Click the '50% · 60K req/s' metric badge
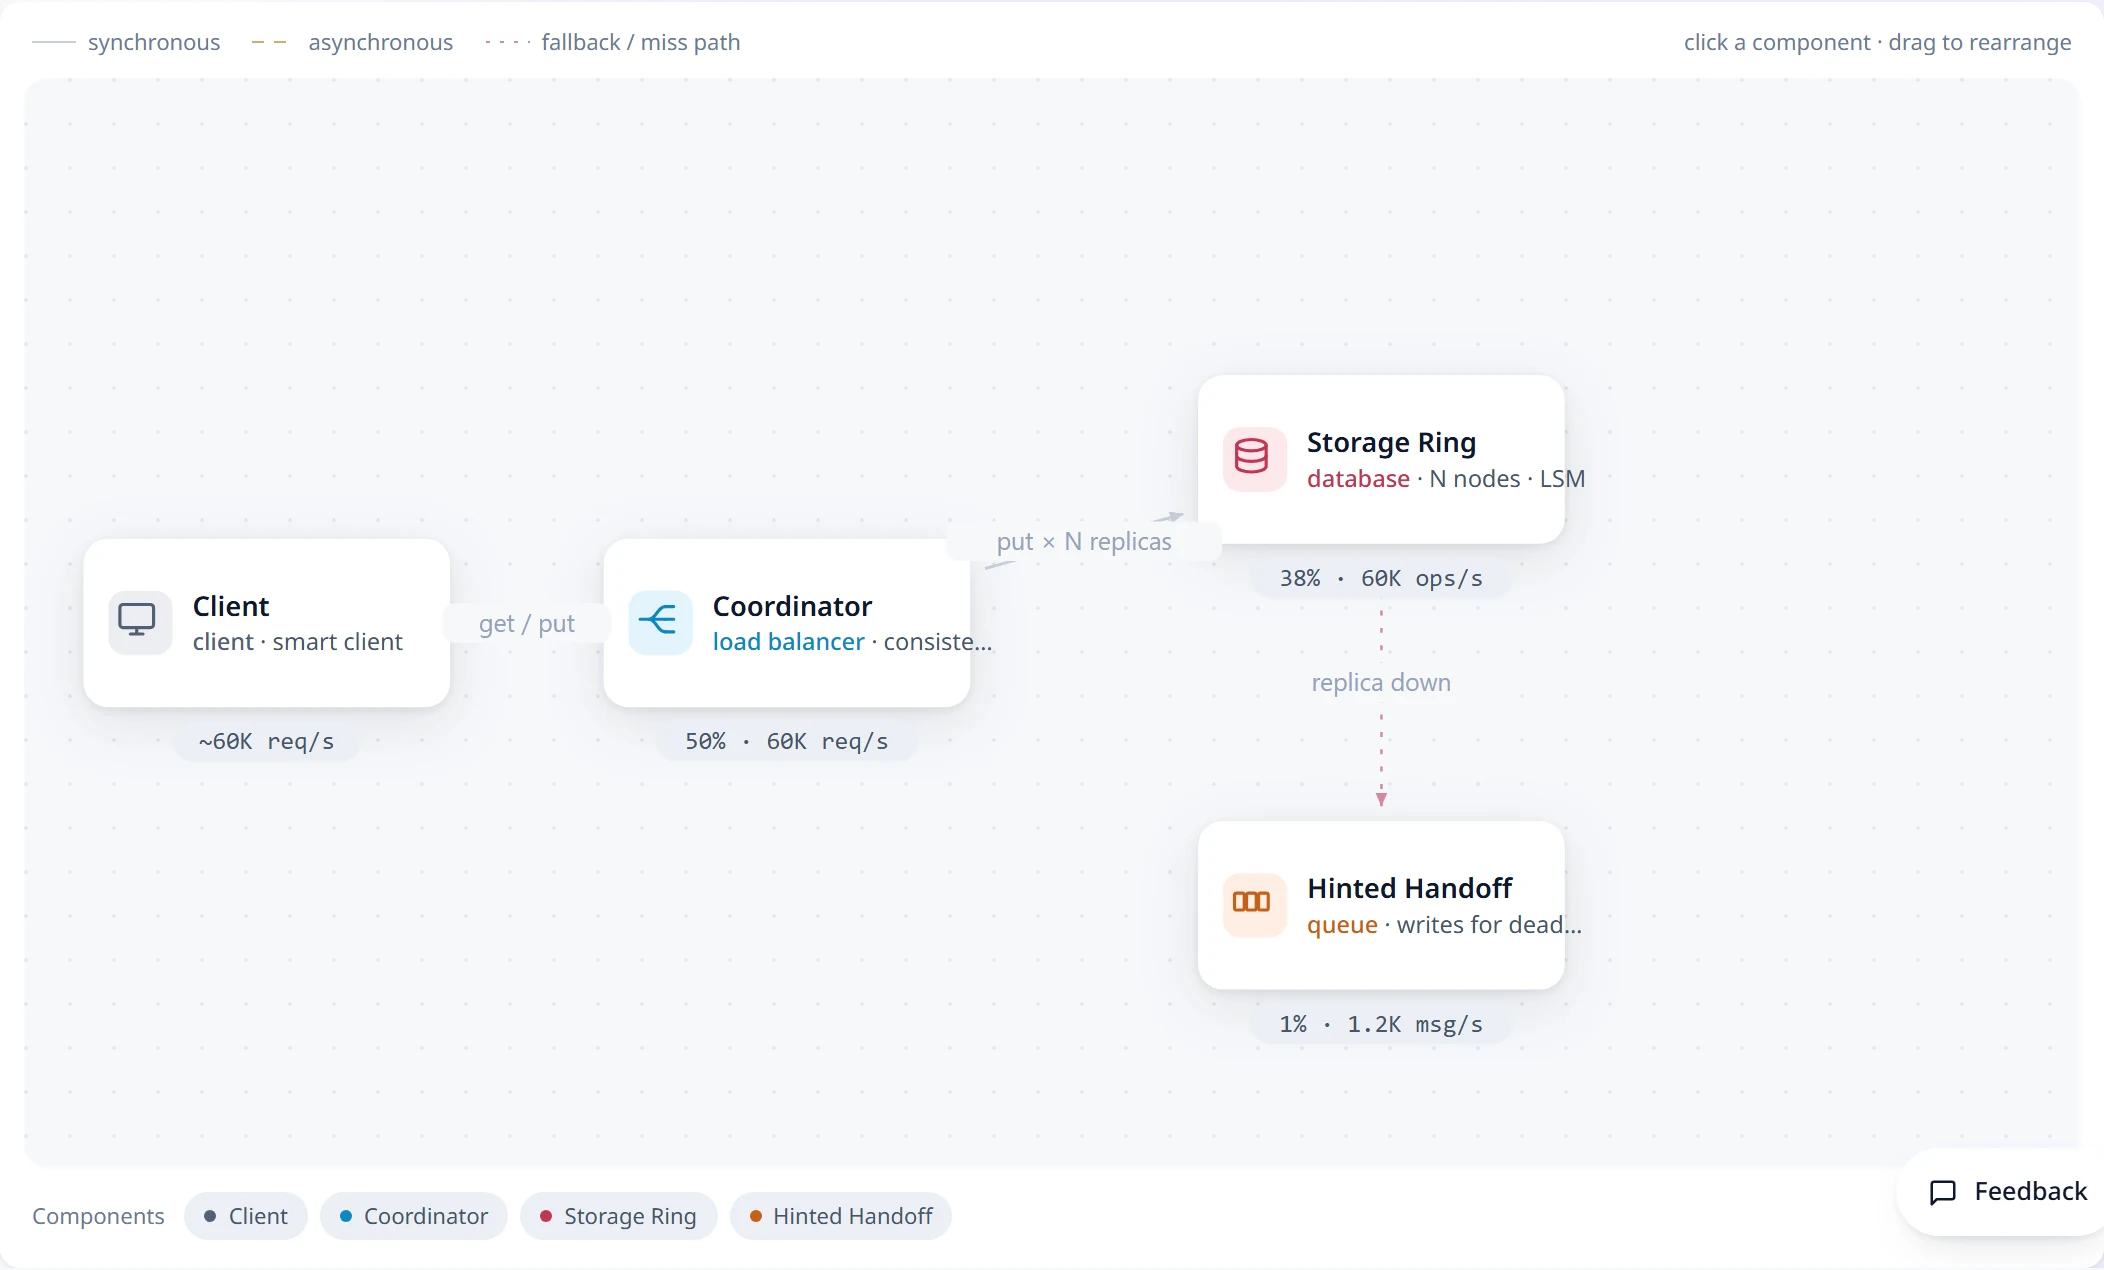 coord(786,742)
